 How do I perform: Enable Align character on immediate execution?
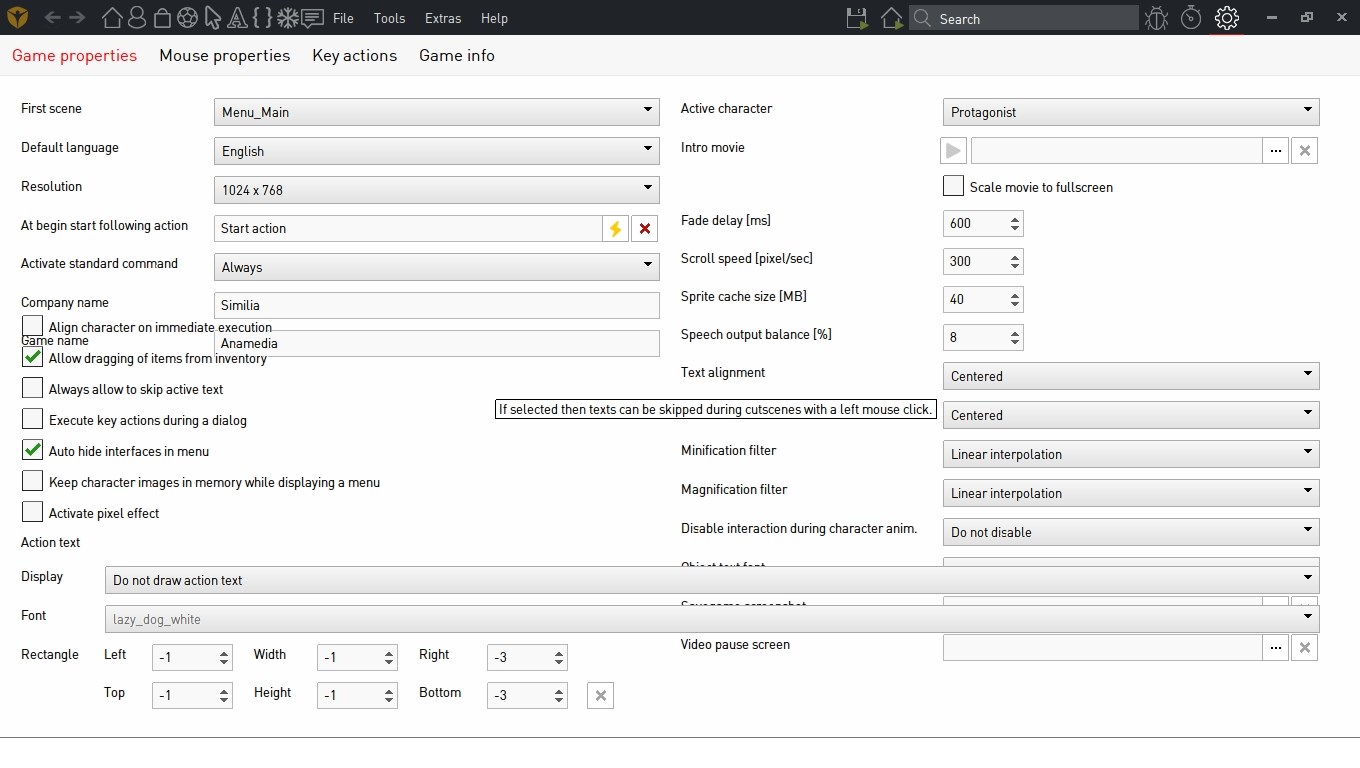click(32, 326)
